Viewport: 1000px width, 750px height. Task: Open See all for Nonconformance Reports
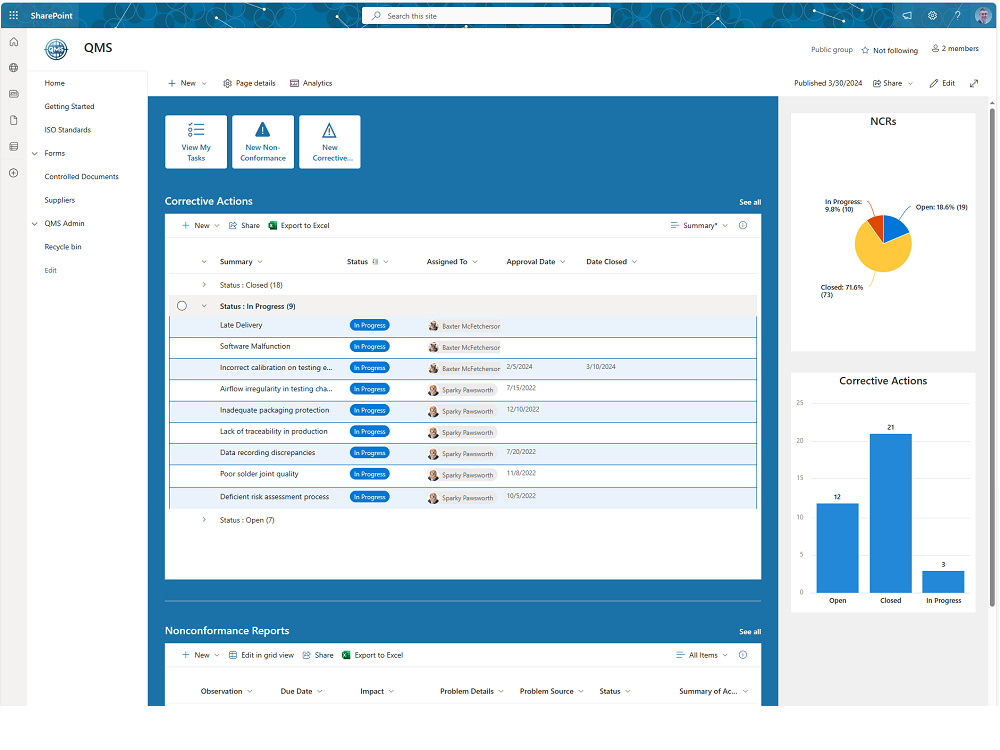coord(750,631)
